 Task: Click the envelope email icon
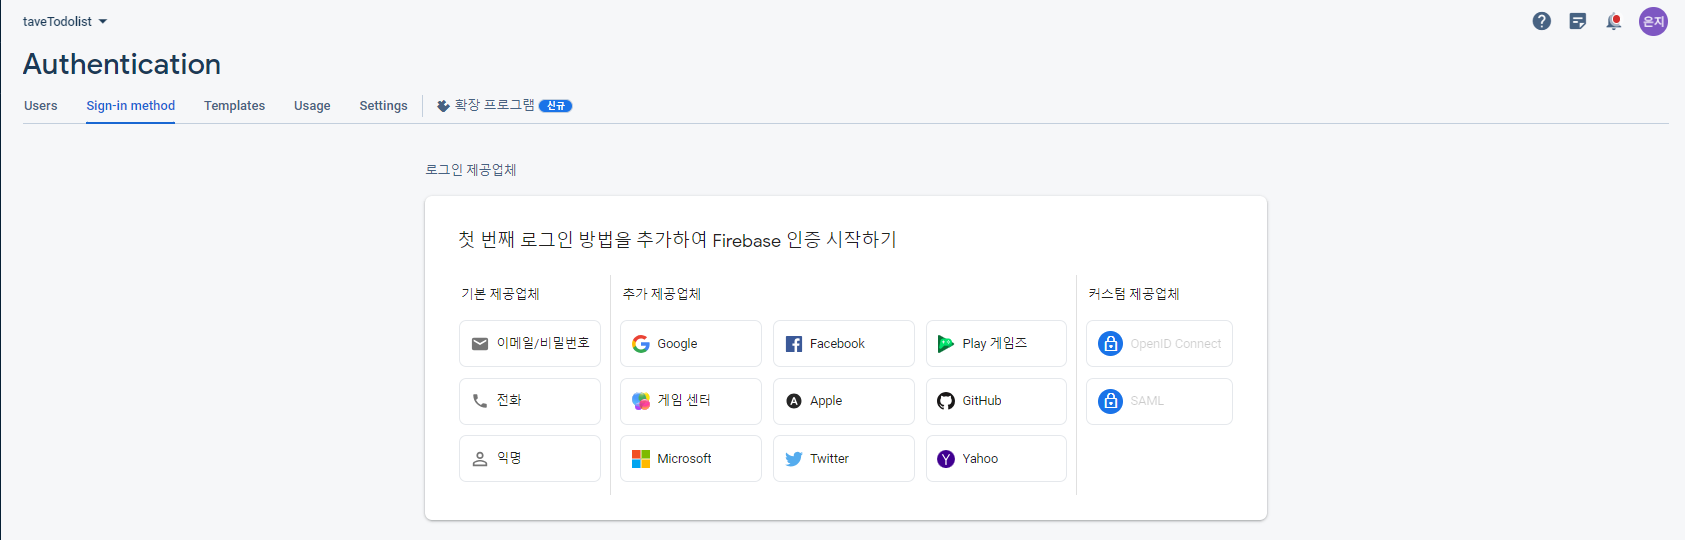coord(480,344)
